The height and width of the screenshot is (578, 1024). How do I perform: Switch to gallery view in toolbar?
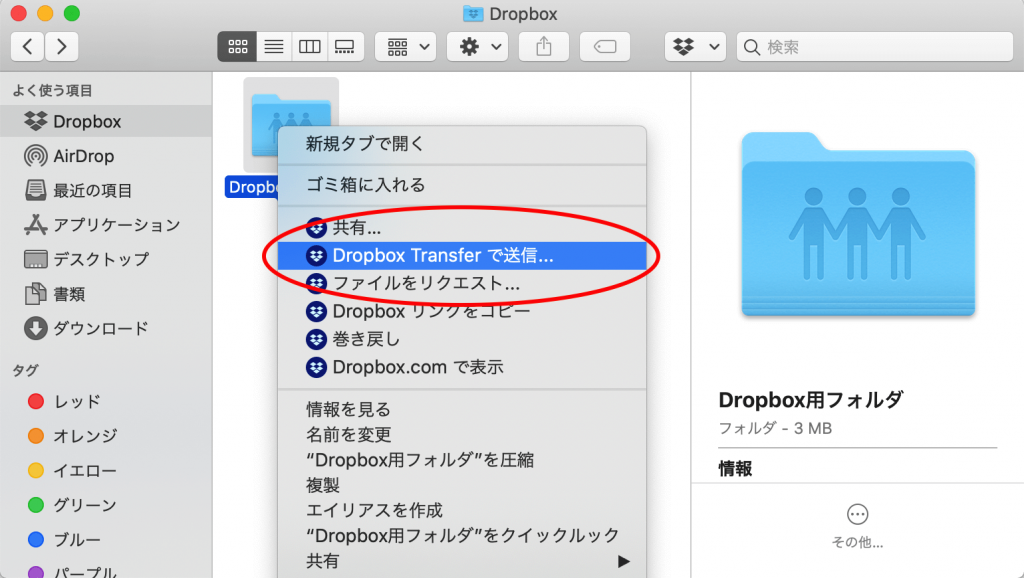[x=345, y=46]
